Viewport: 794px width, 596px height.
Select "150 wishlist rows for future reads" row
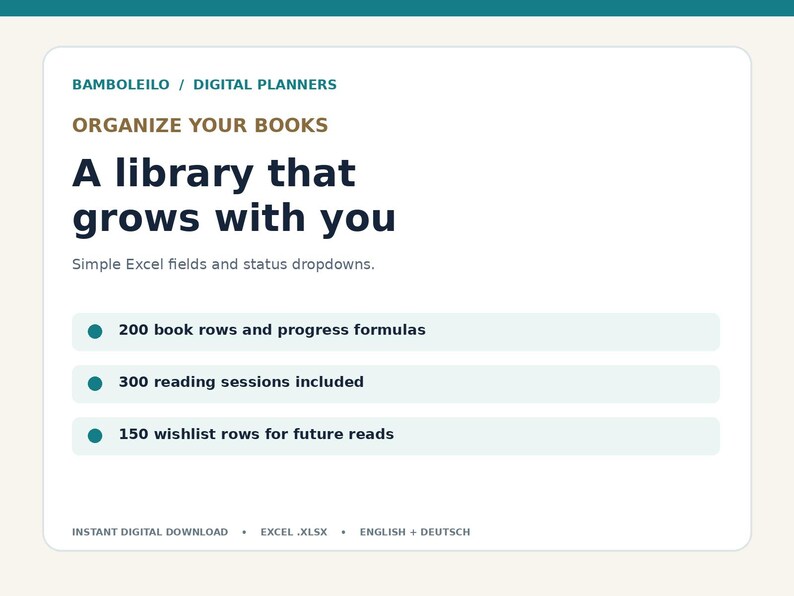396,436
